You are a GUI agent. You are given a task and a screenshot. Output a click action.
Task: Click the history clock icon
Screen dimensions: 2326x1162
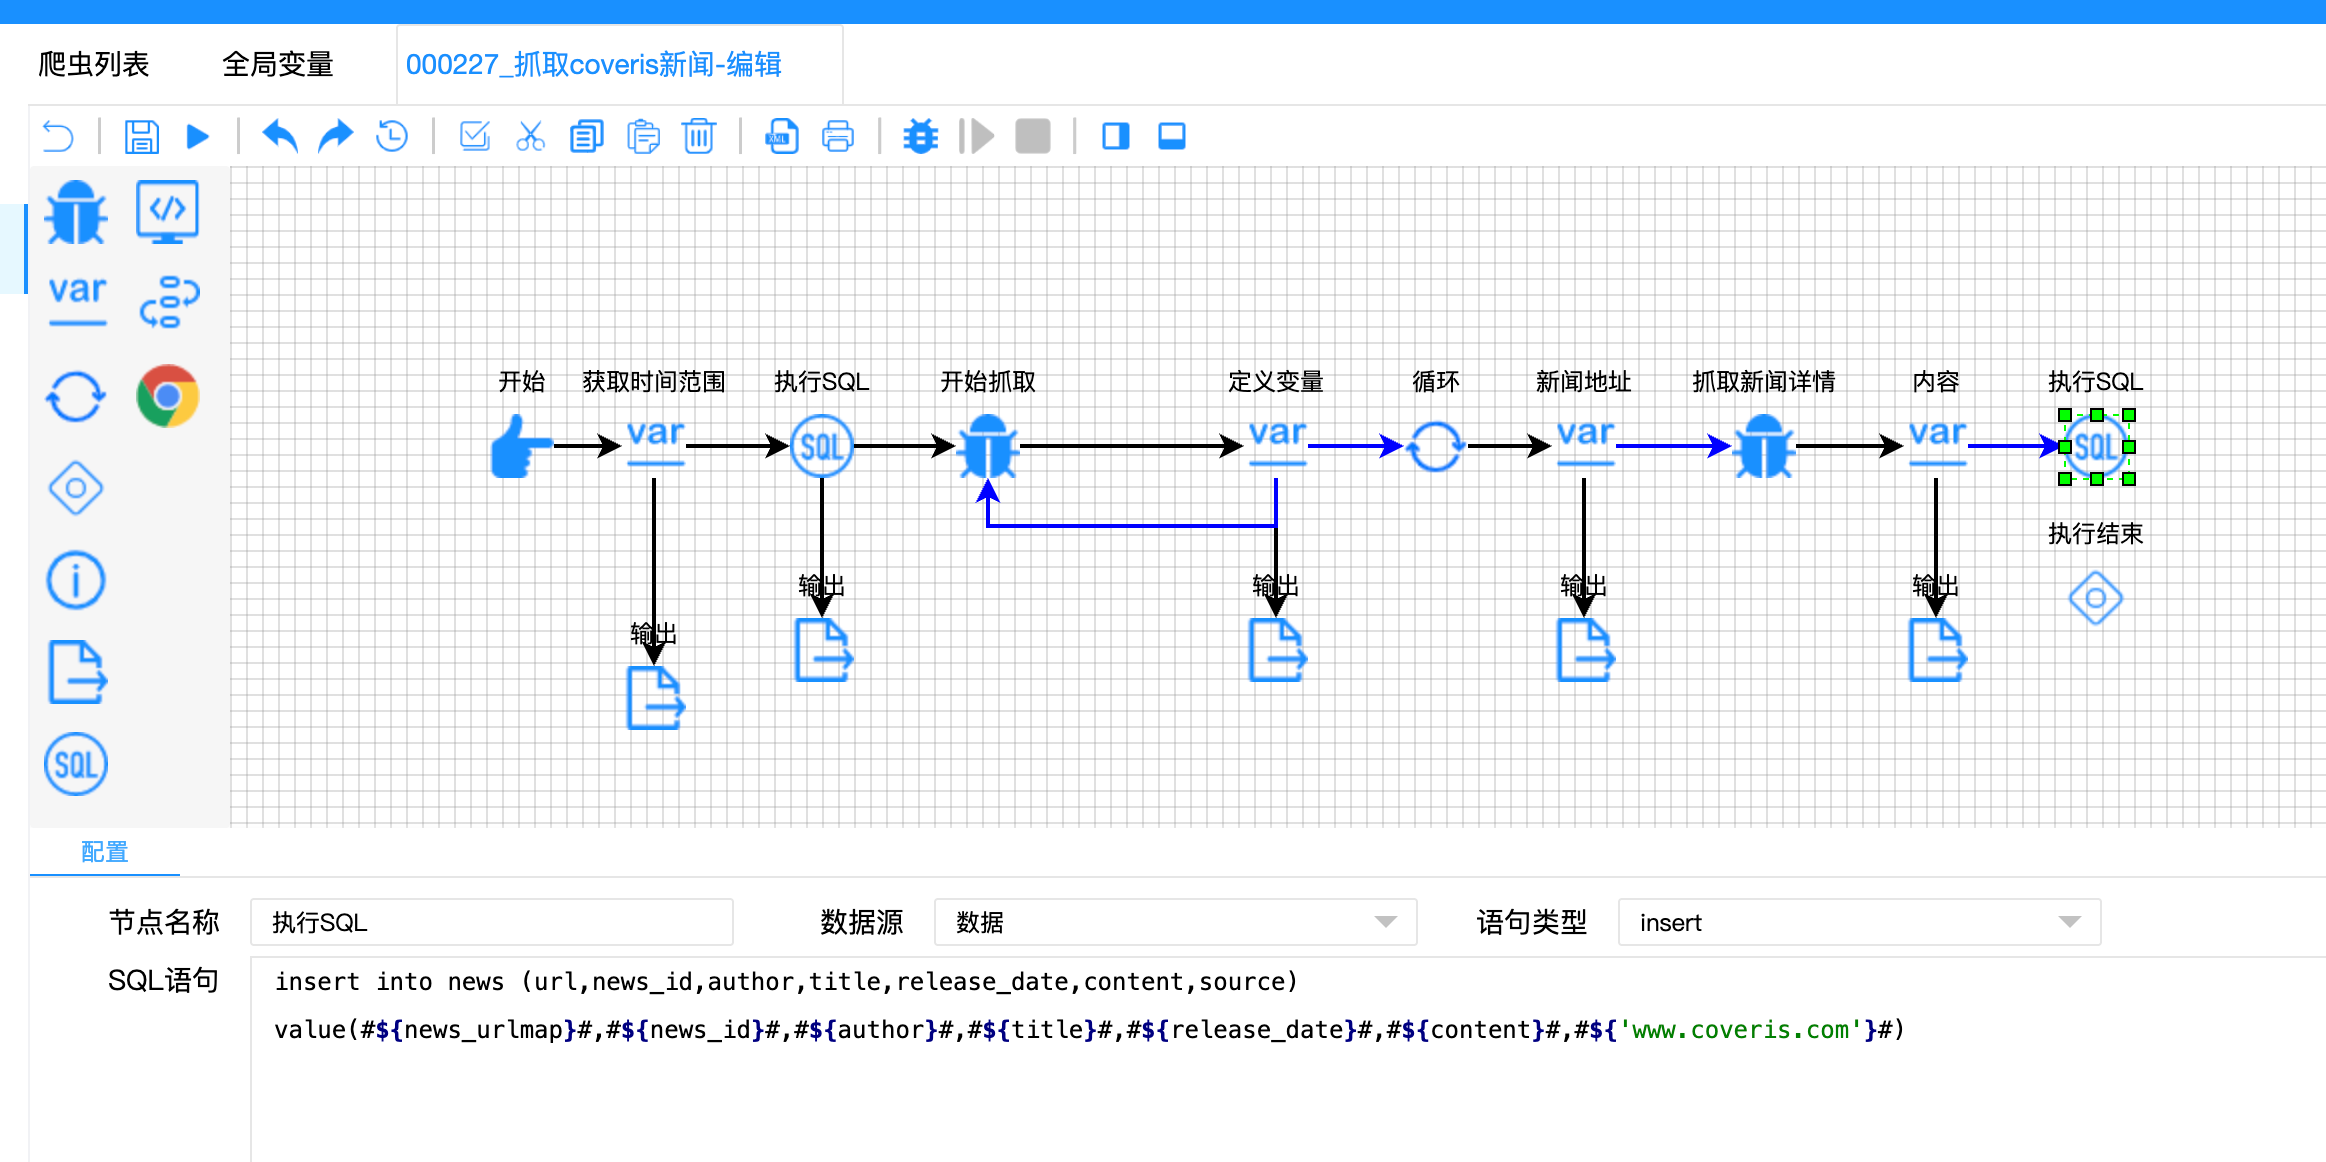[x=392, y=136]
